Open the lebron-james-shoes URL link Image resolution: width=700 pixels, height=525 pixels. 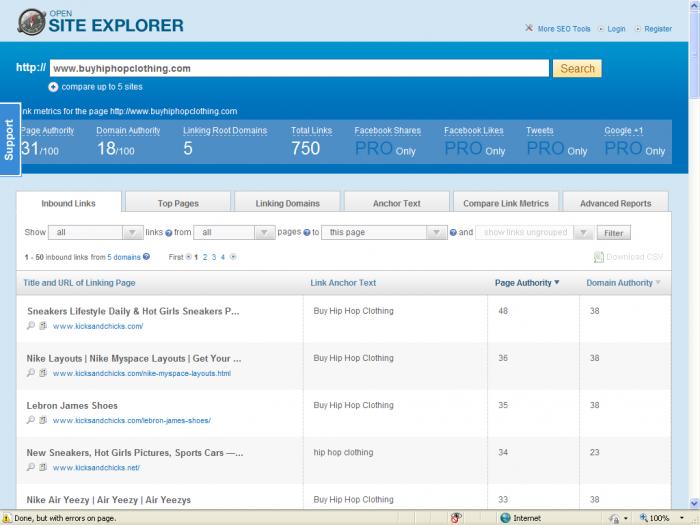[x=132, y=421]
